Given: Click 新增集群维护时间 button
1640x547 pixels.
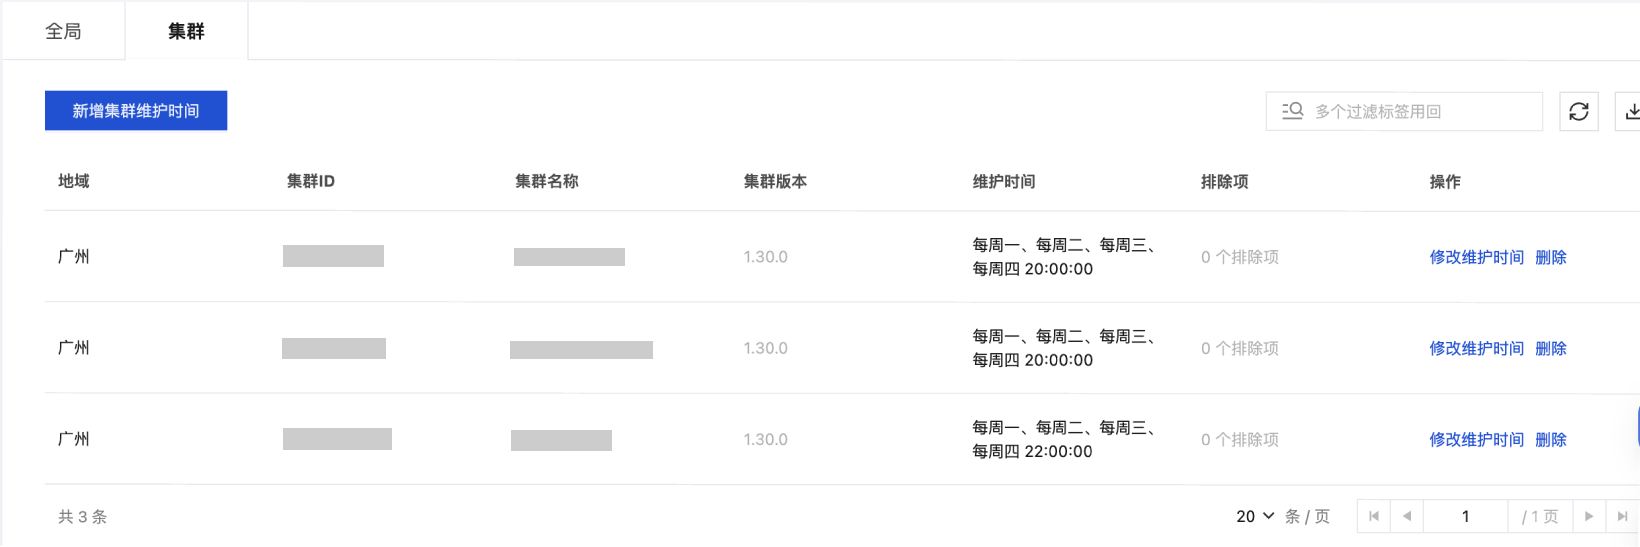Looking at the screenshot, I should coord(136,110).
